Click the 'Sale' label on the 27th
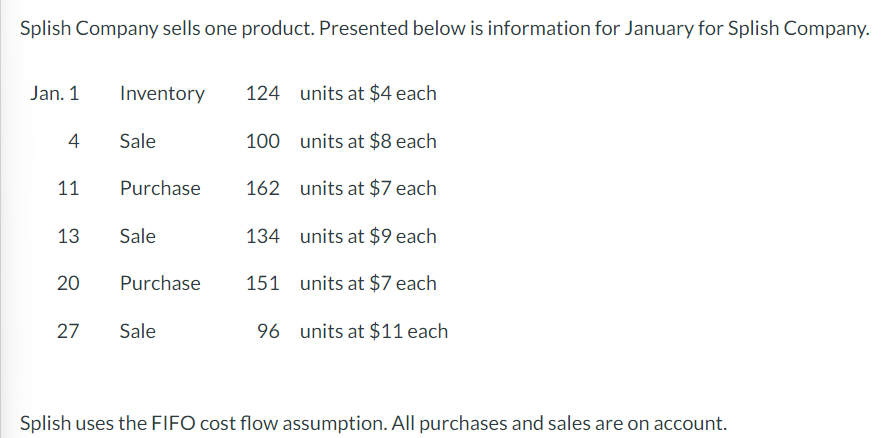The width and height of the screenshot is (893, 438). 138,331
